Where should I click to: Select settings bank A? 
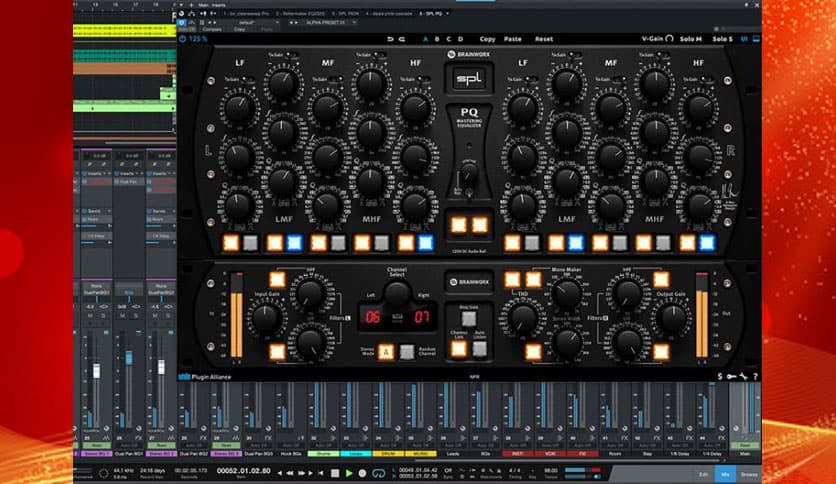click(425, 39)
